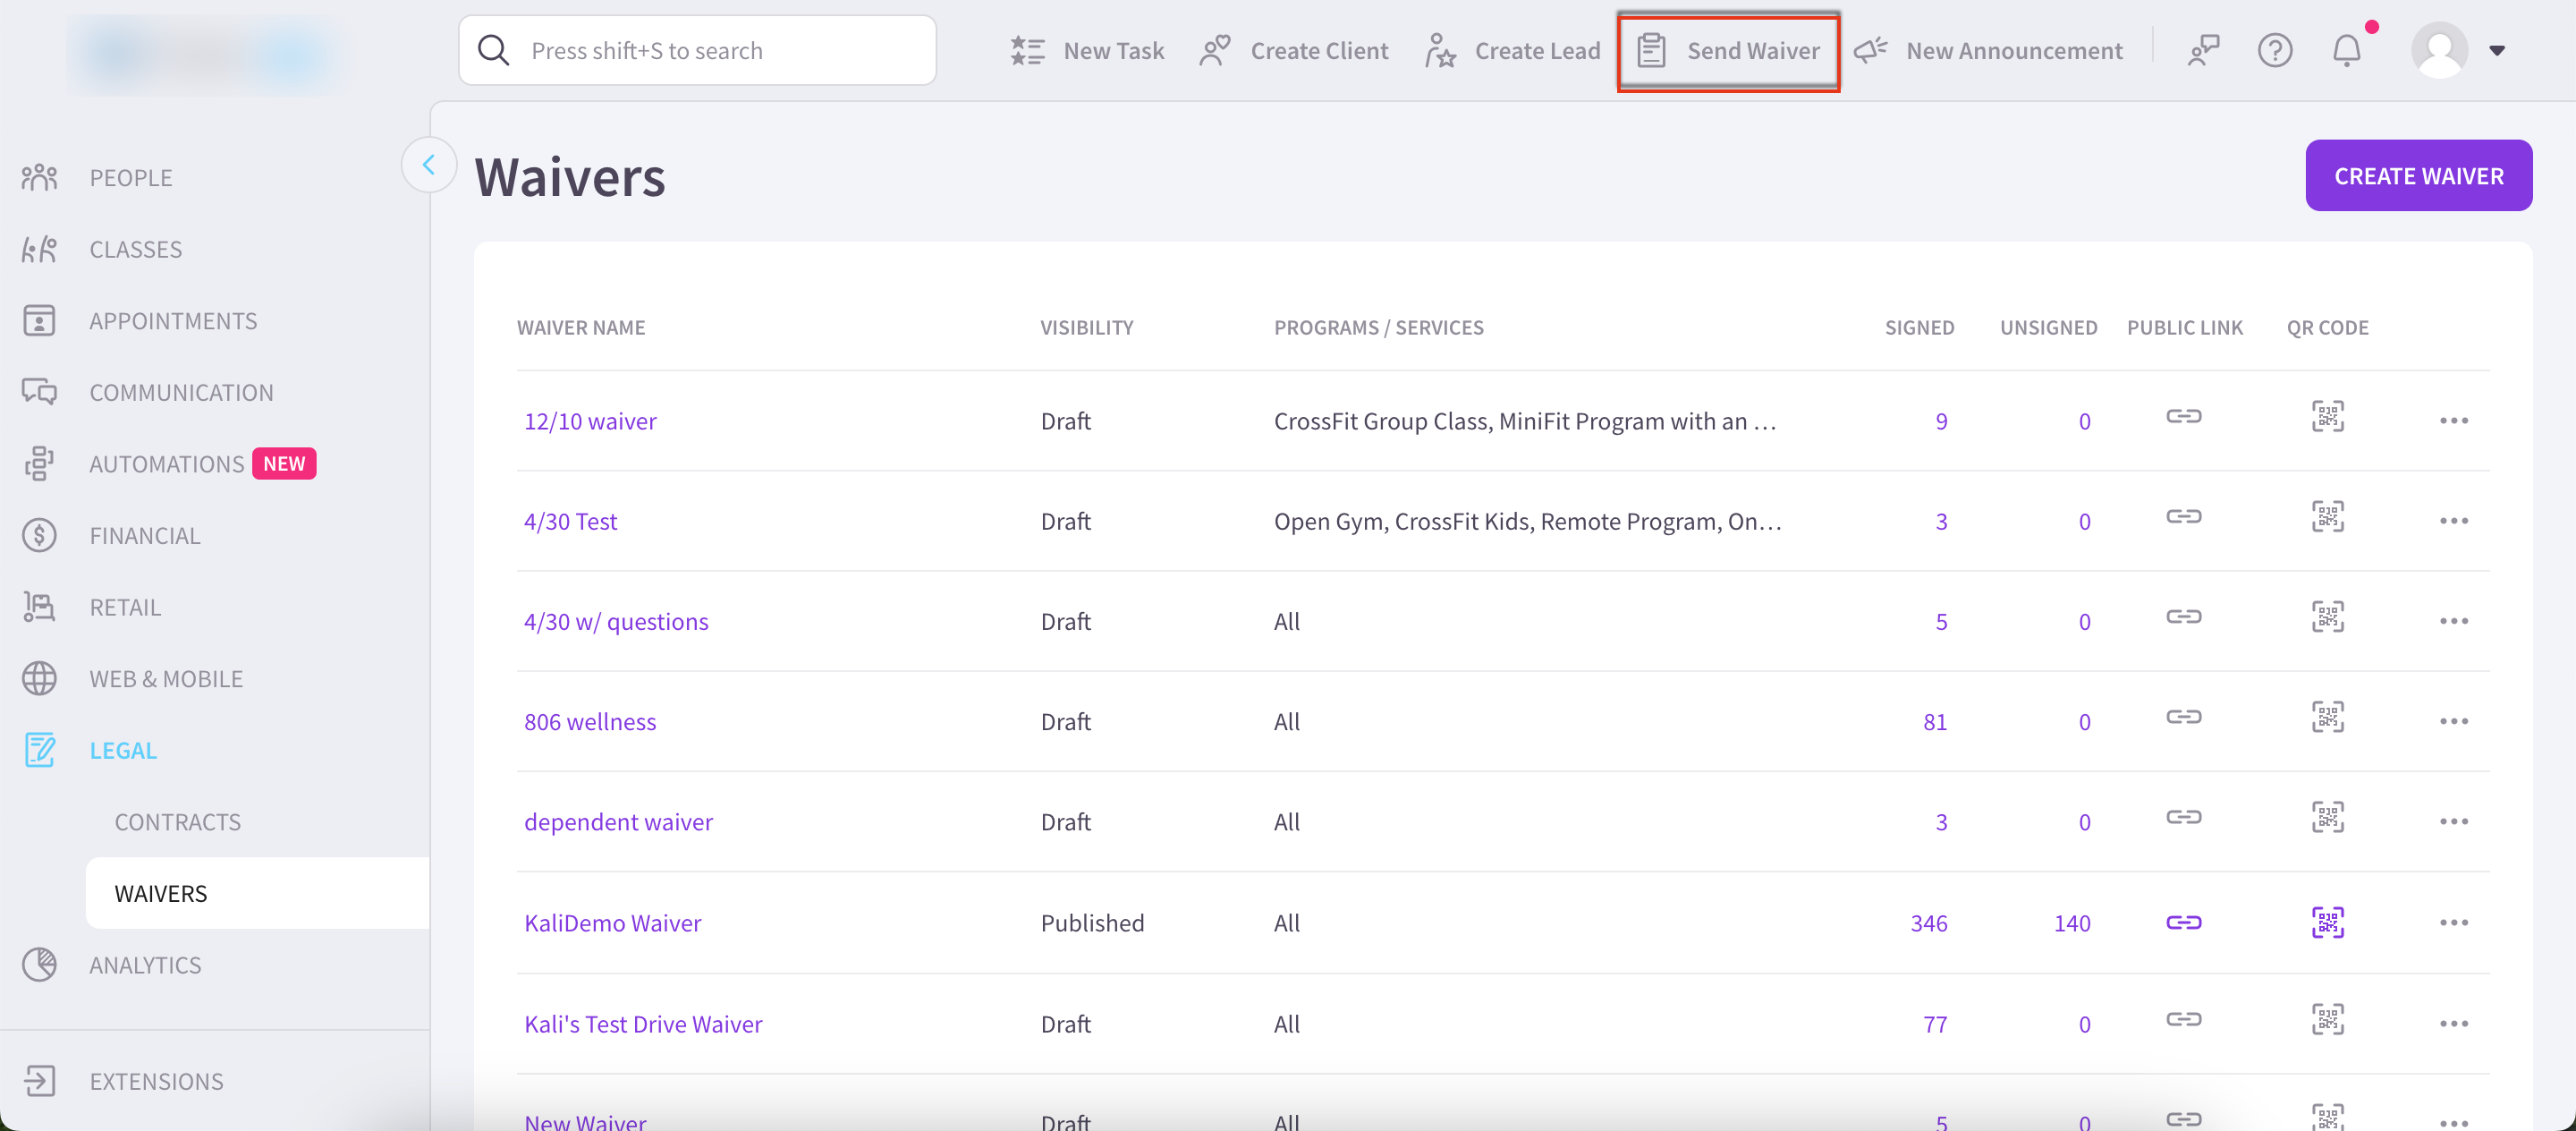Open the Contracts submenu
Viewport: 2576px width, 1131px height.
(177, 822)
